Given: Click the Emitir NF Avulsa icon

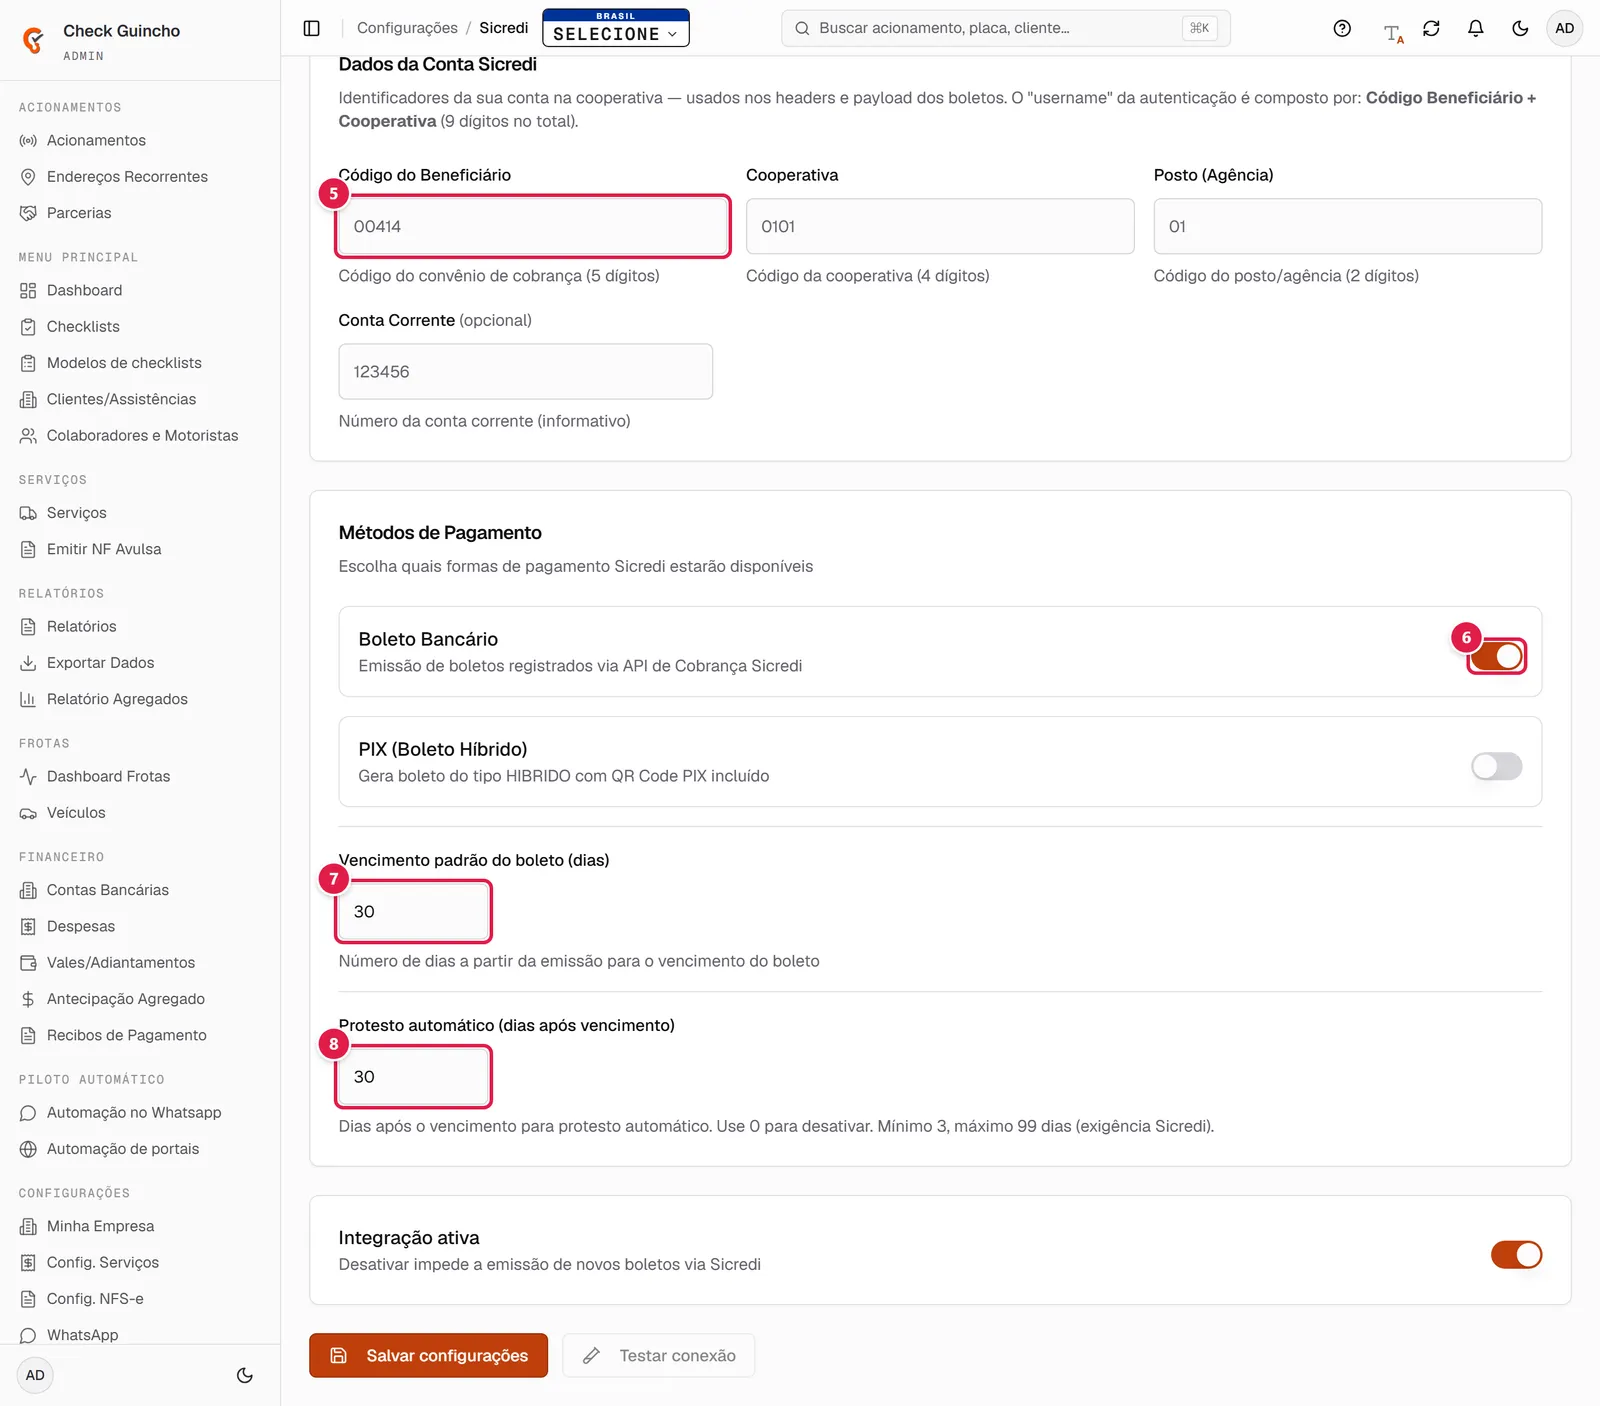Looking at the screenshot, I should 28,549.
